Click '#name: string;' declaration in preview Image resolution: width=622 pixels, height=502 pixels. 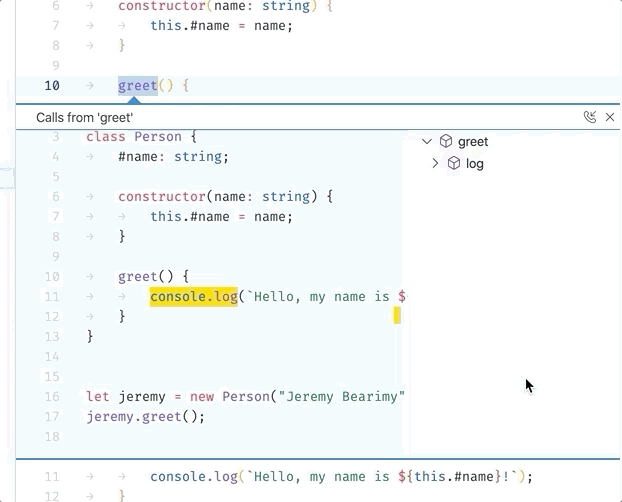[x=173, y=157]
